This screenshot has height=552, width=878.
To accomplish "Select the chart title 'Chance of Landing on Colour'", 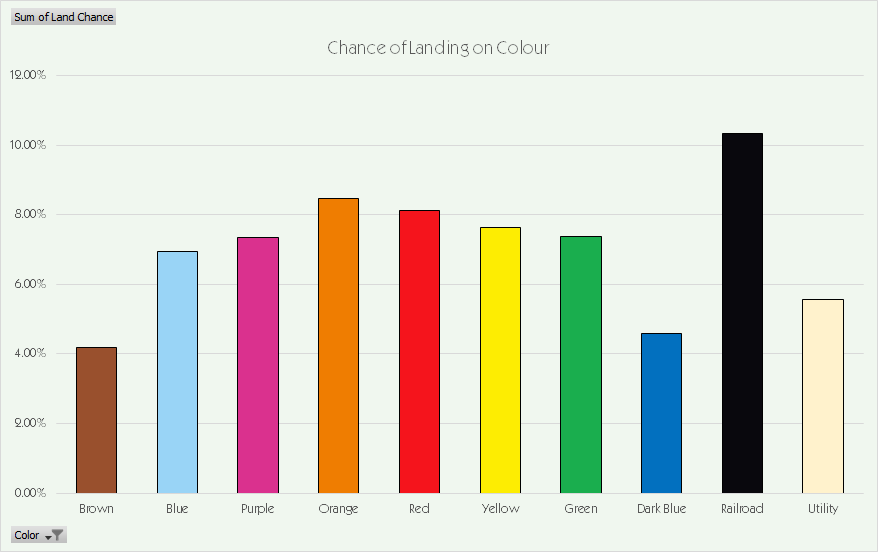I will [438, 48].
